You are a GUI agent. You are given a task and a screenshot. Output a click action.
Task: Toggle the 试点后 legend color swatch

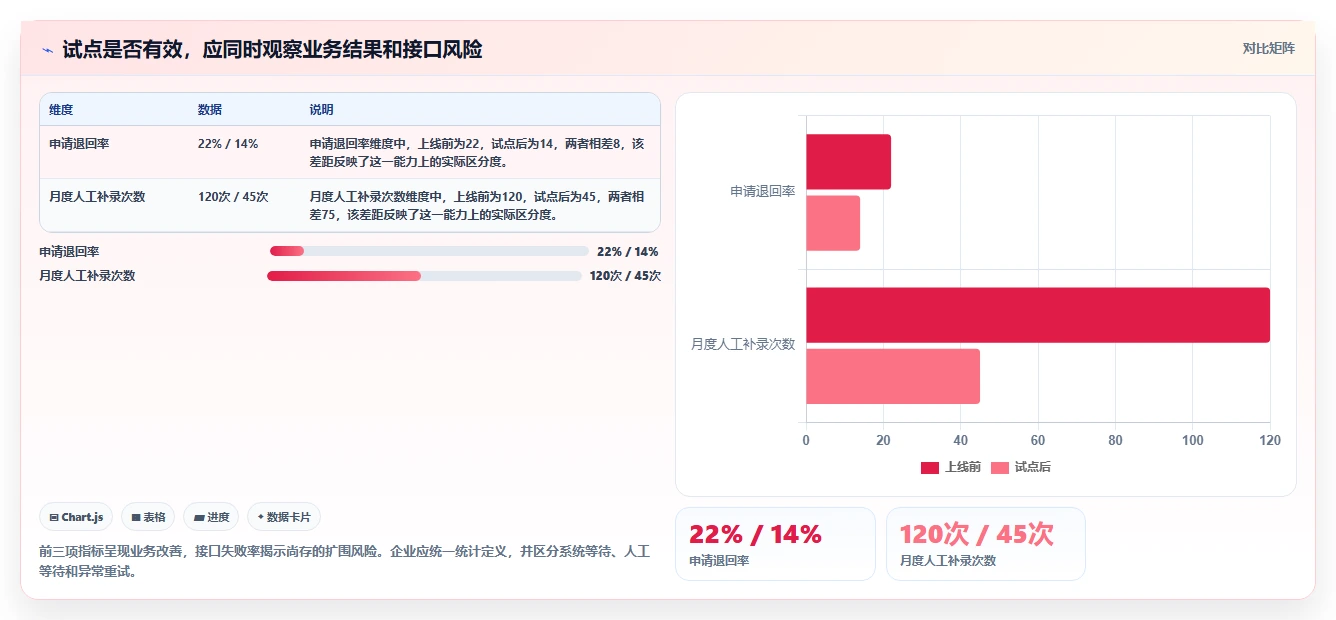(1000, 467)
